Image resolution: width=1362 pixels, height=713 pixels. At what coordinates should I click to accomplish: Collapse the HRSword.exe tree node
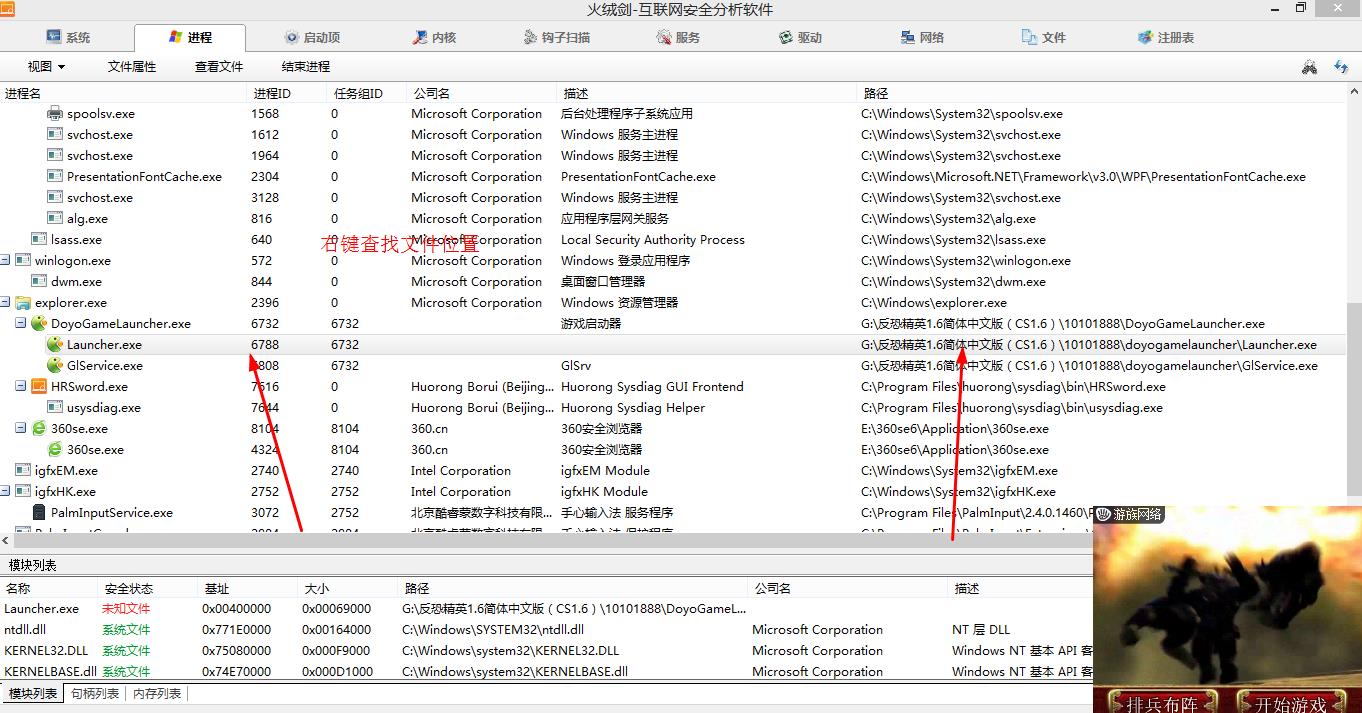[21, 387]
